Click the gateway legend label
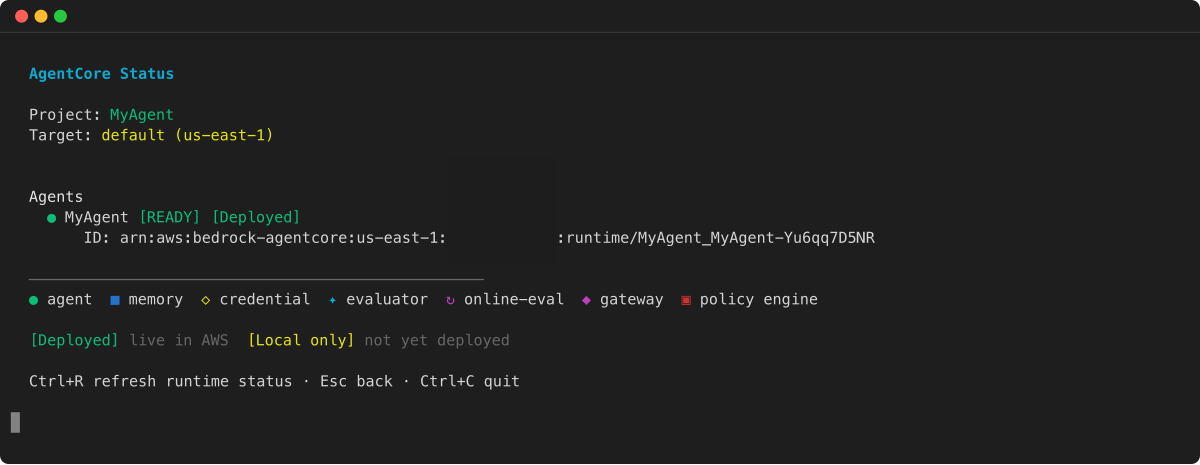Image resolution: width=1200 pixels, height=465 pixels. 632,300
